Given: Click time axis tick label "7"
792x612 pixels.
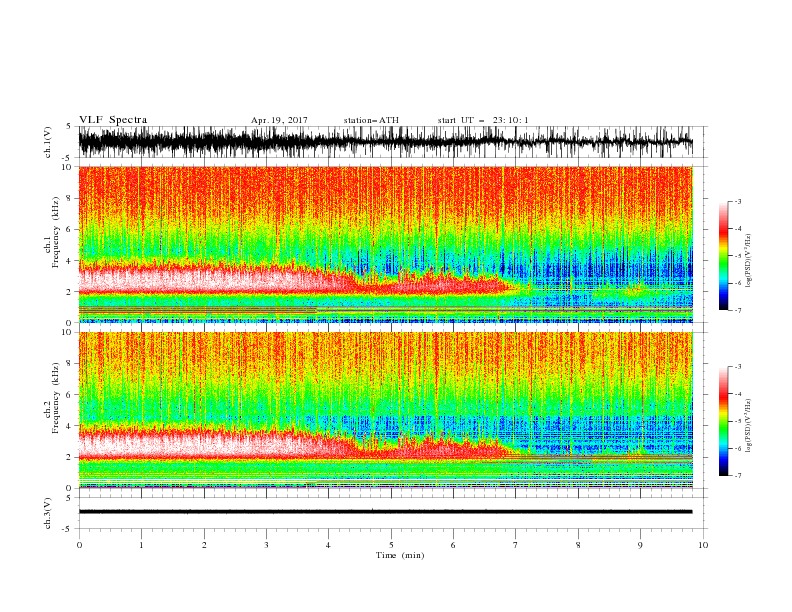Looking at the screenshot, I should [516, 545].
